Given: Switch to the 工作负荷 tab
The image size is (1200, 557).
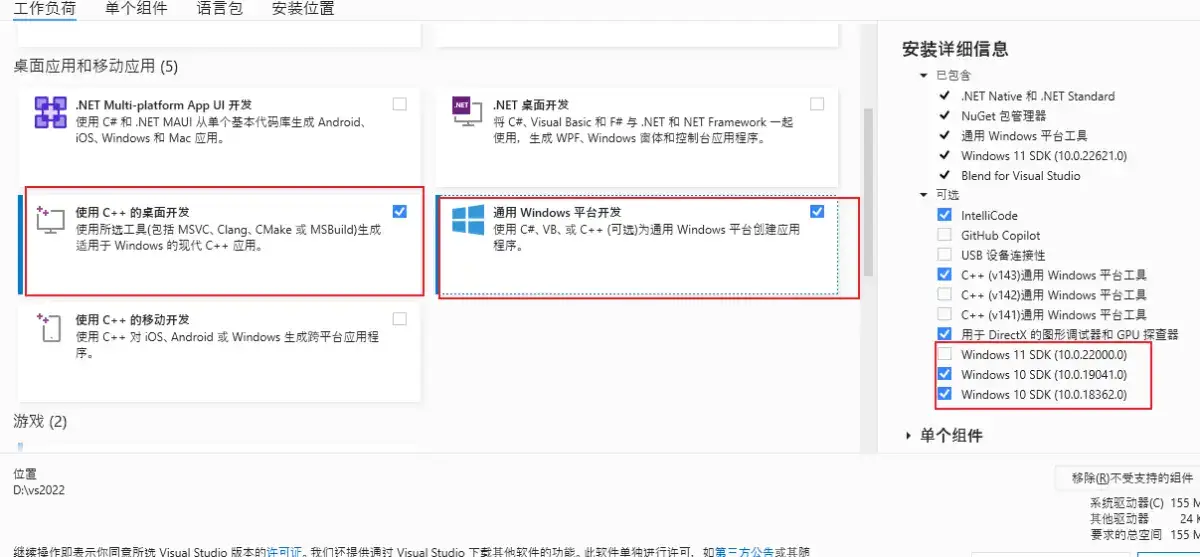Looking at the screenshot, I should [x=44, y=8].
